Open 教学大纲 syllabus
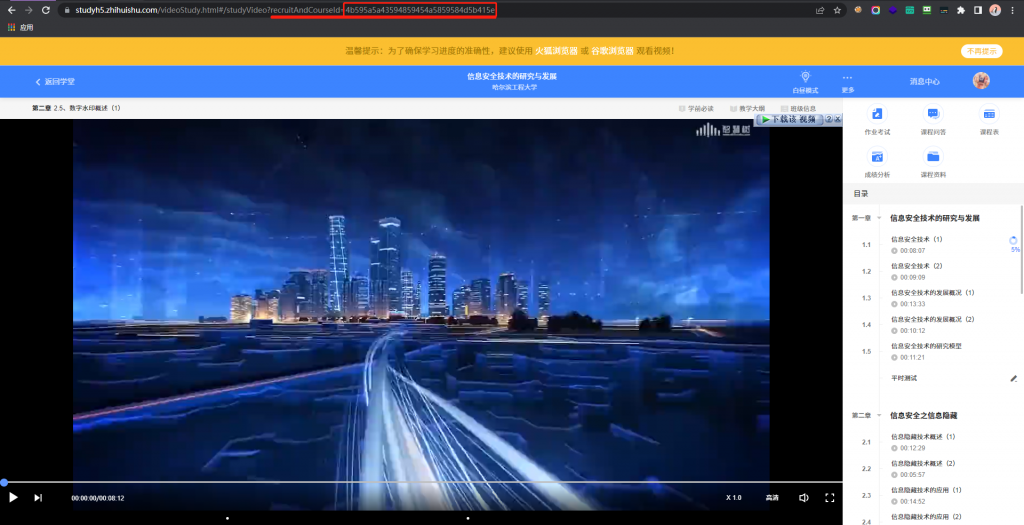1024x525 pixels. 747,108
